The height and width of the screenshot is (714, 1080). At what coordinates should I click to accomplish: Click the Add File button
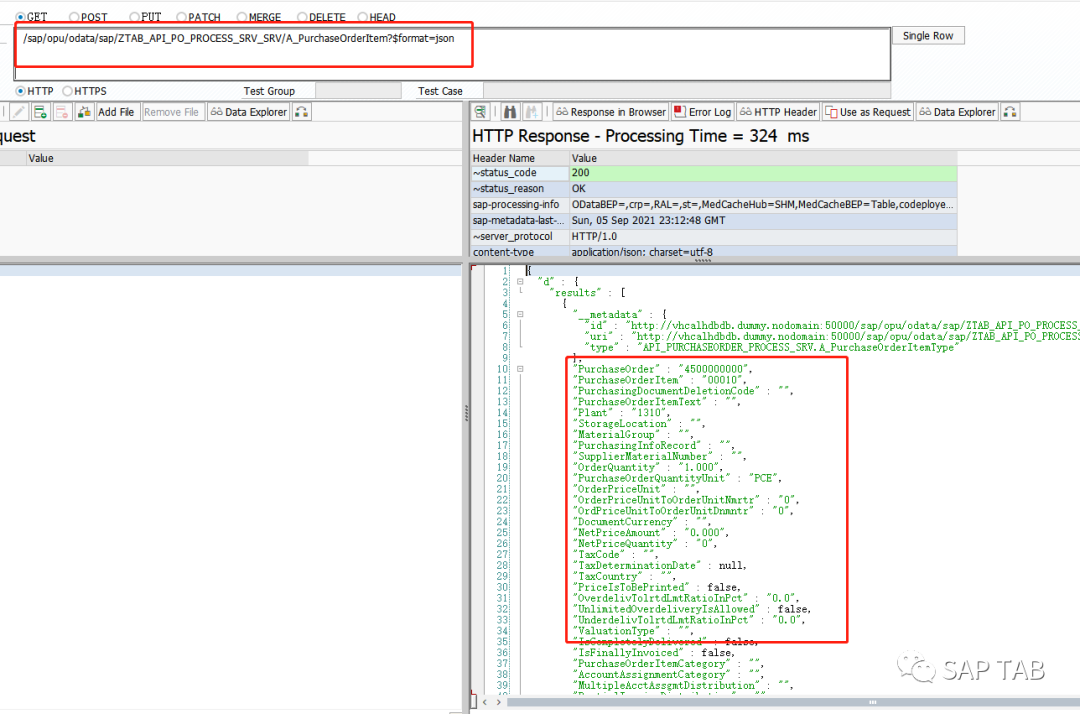[116, 112]
